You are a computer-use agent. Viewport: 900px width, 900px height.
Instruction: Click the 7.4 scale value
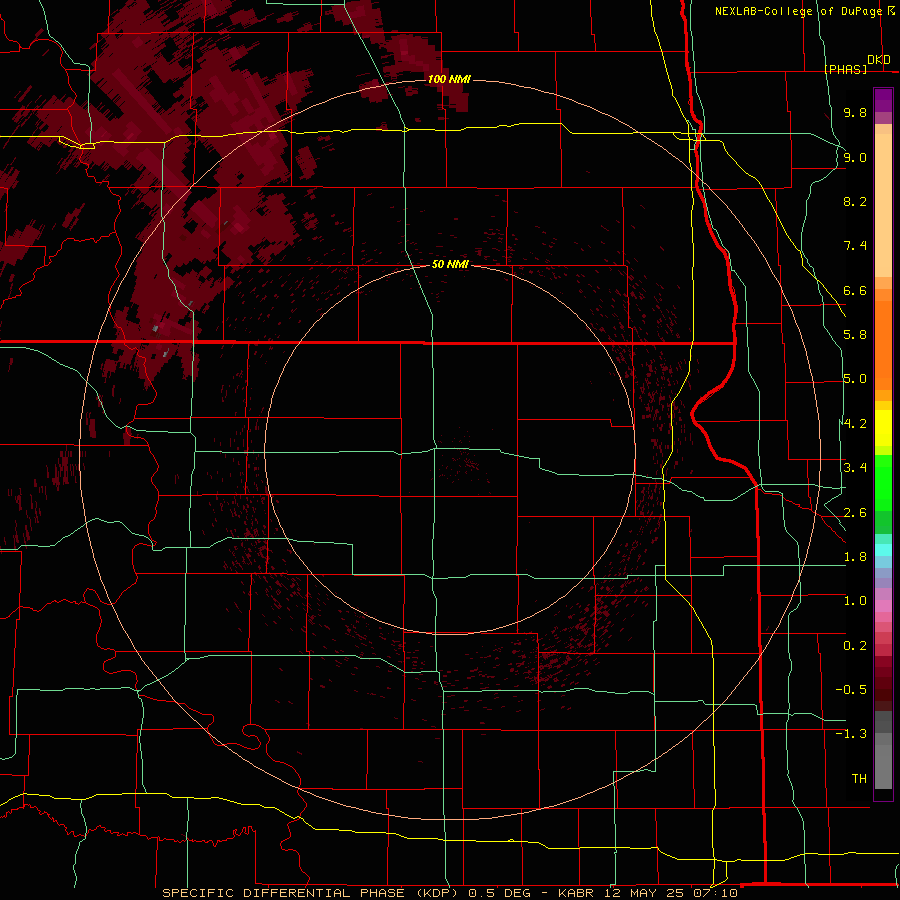point(855,246)
